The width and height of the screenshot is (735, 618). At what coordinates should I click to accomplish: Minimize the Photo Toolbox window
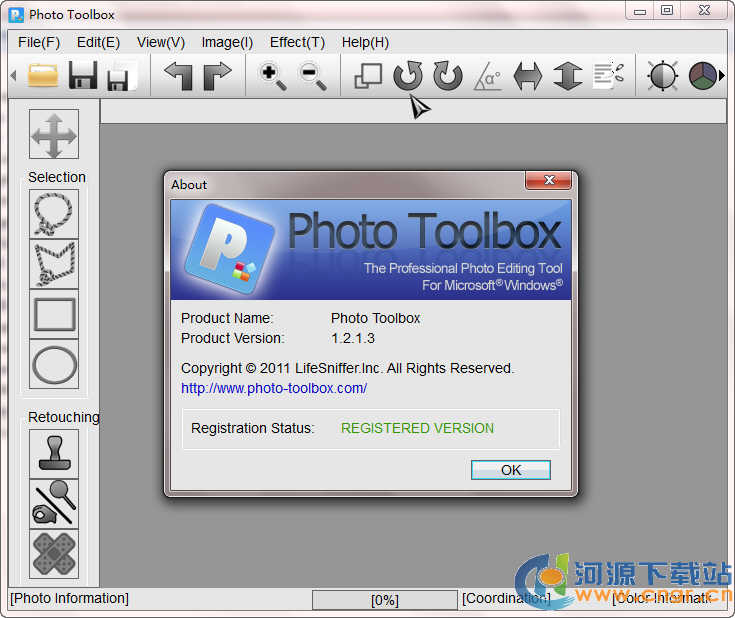[x=640, y=11]
